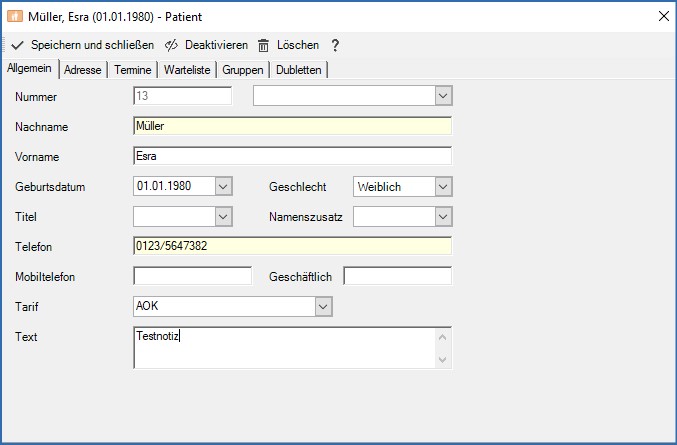Expand the Tarif dropdown showing AOK
677x445 pixels.
click(x=323, y=307)
